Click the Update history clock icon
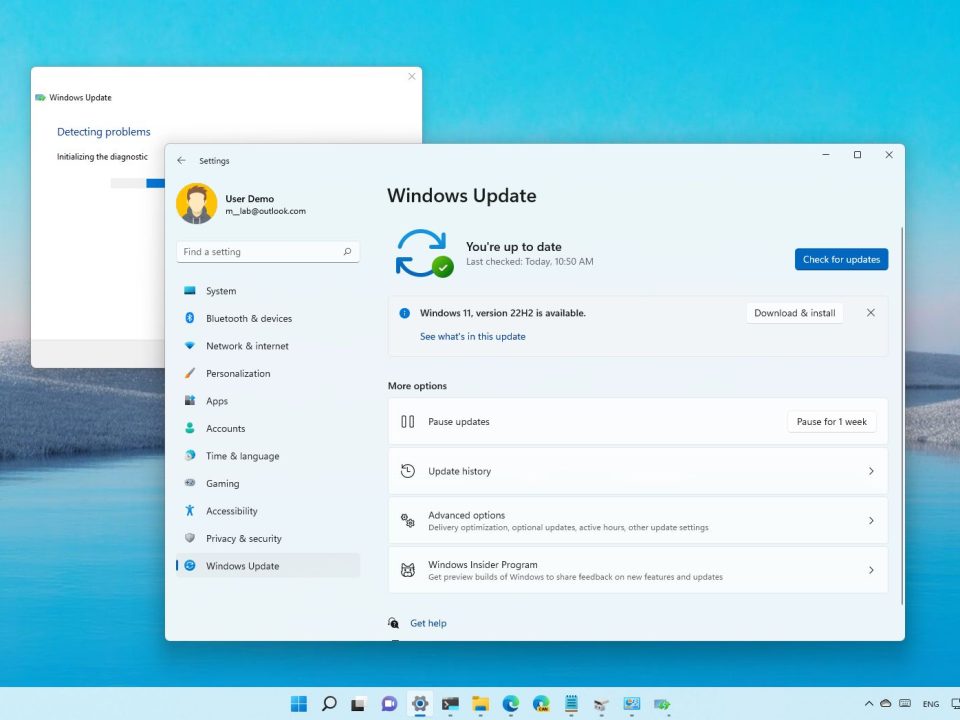 pos(407,471)
